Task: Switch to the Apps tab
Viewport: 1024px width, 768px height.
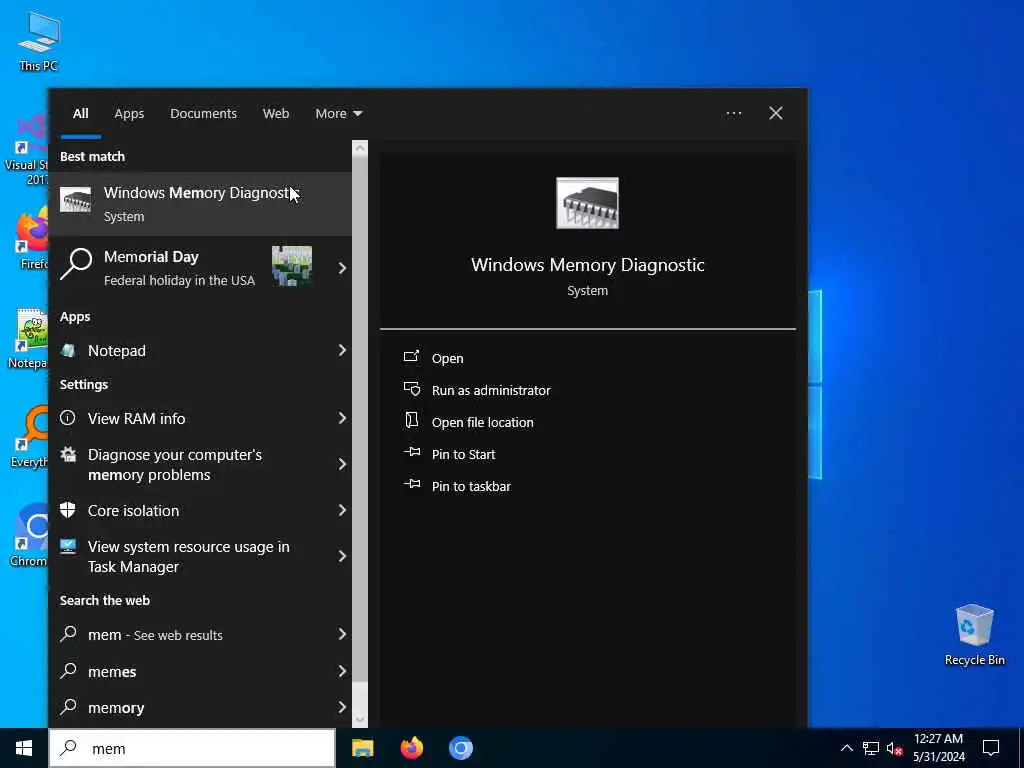Action: pos(129,114)
